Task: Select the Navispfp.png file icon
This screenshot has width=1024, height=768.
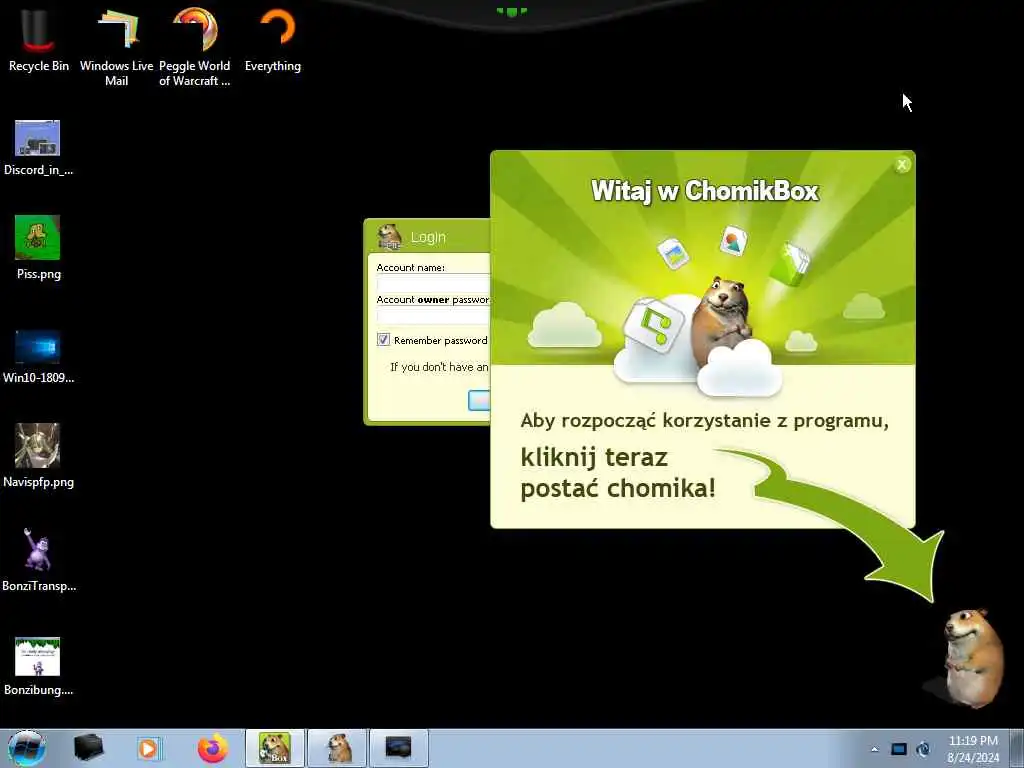Action: [x=38, y=456]
